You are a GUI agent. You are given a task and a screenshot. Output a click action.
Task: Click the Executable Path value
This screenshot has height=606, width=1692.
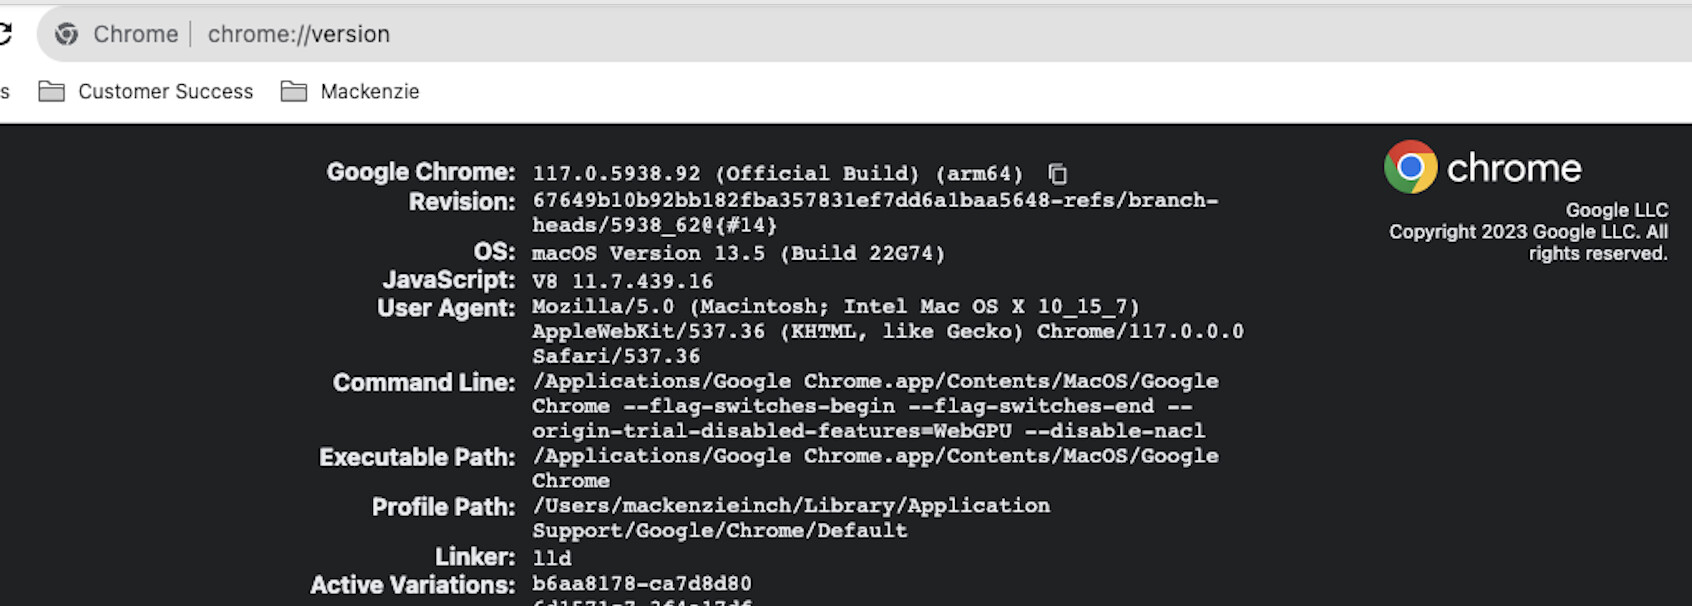coord(875,468)
